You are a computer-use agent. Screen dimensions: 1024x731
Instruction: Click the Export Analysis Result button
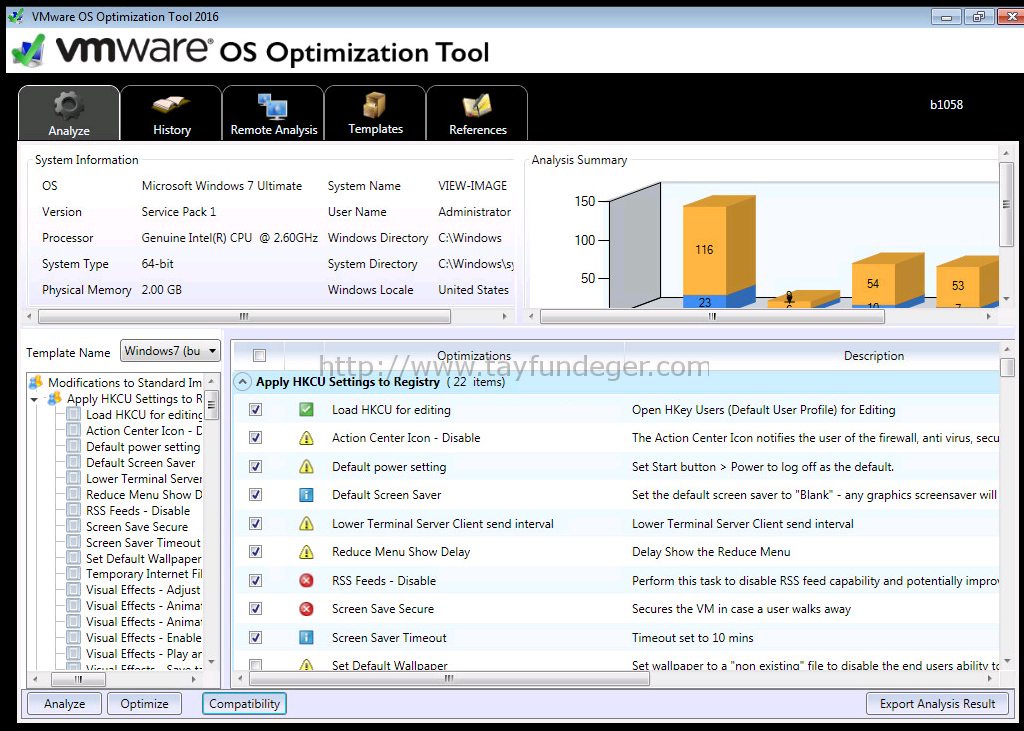[937, 704]
